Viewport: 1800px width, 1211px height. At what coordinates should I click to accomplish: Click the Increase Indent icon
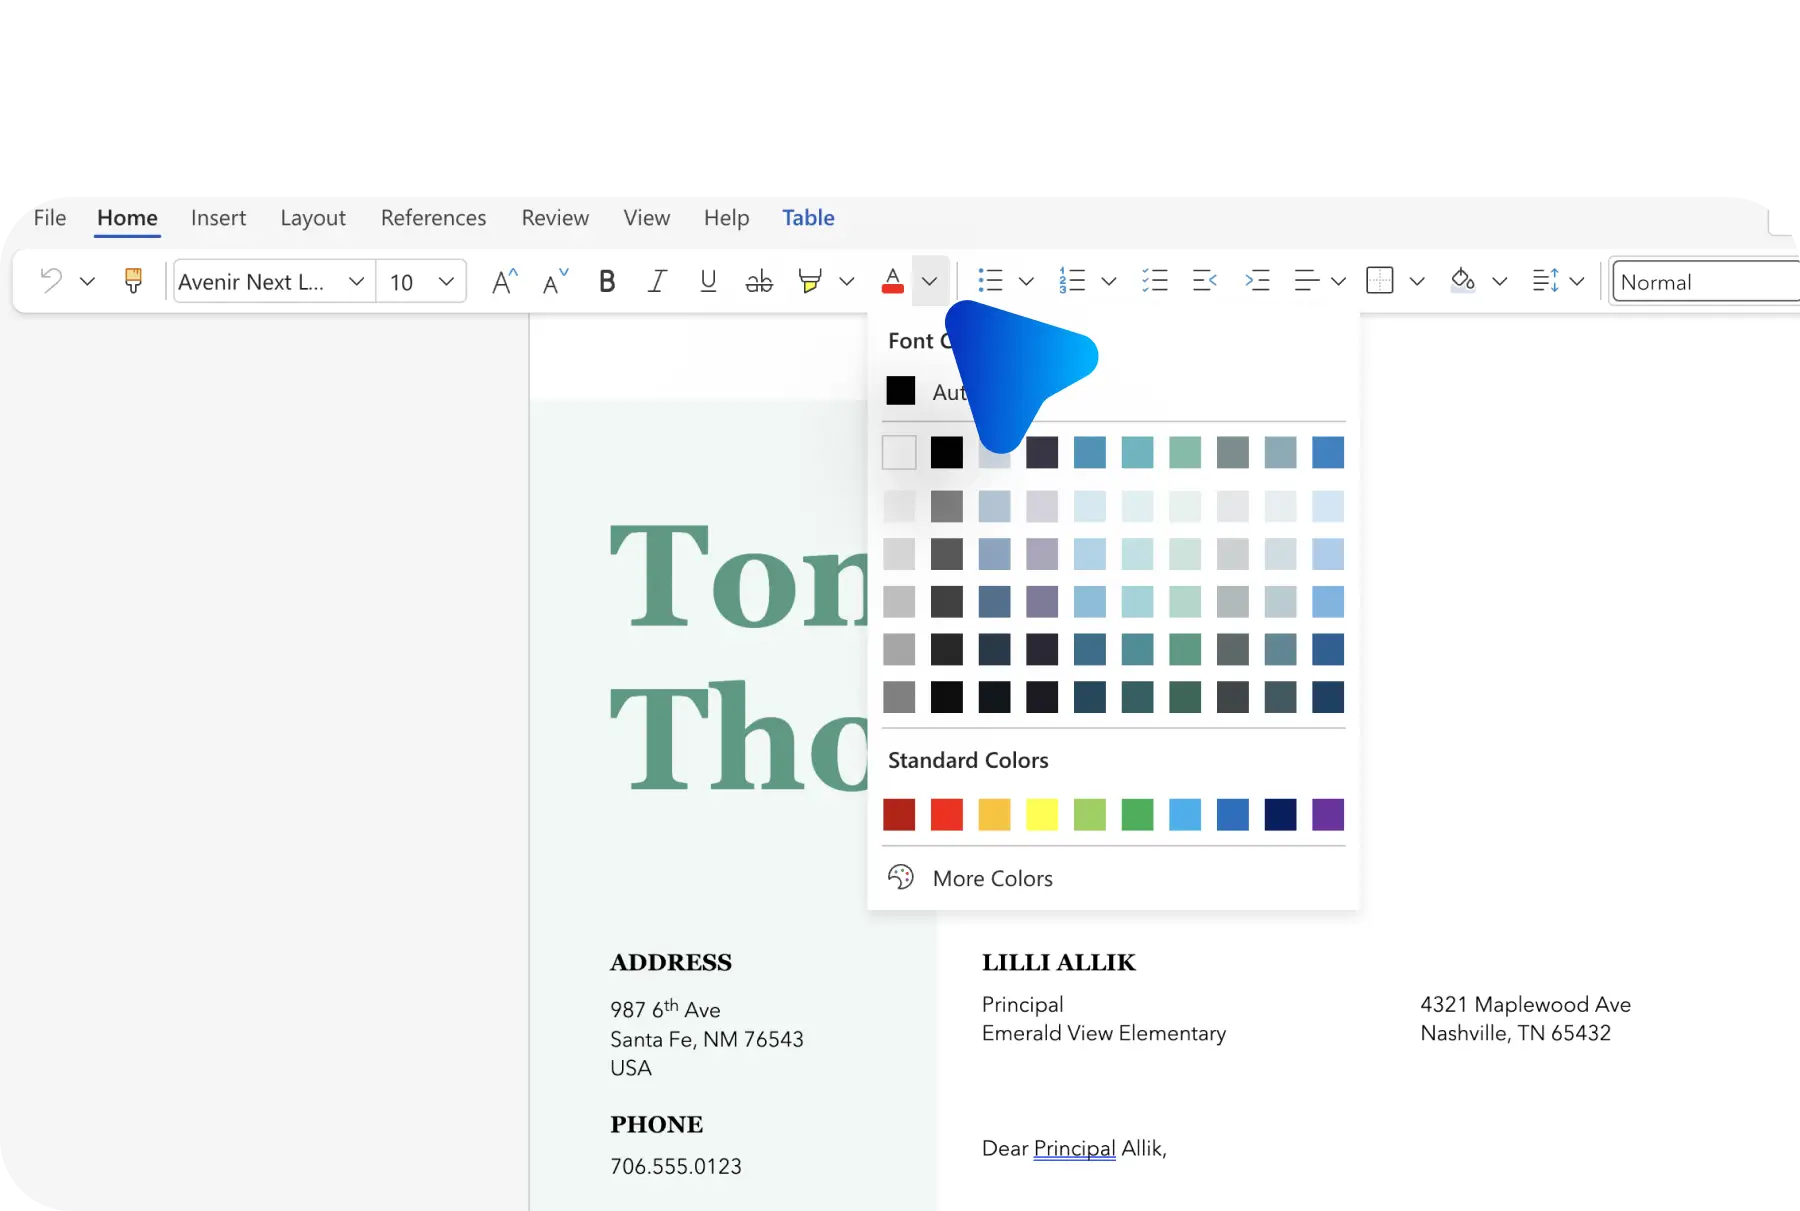1257,281
